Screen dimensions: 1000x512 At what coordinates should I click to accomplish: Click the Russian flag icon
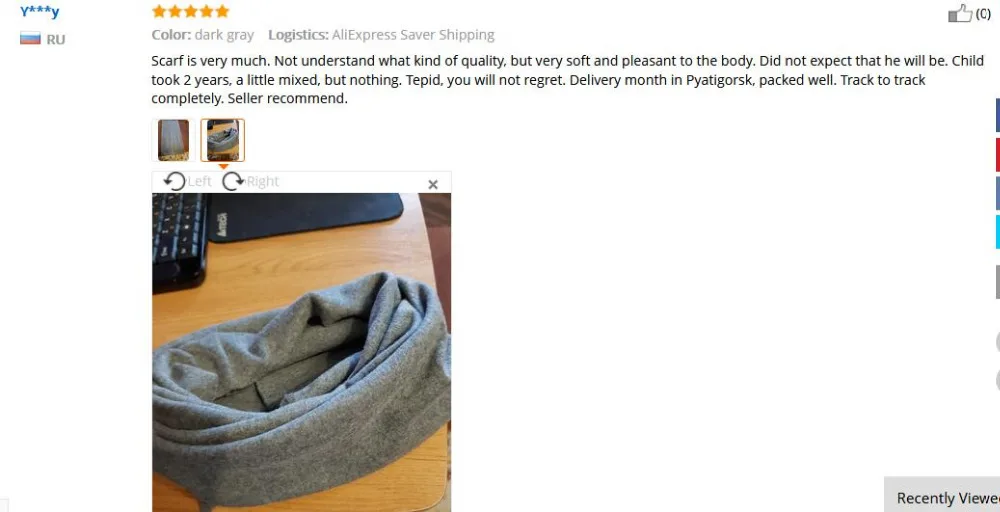(x=30, y=39)
